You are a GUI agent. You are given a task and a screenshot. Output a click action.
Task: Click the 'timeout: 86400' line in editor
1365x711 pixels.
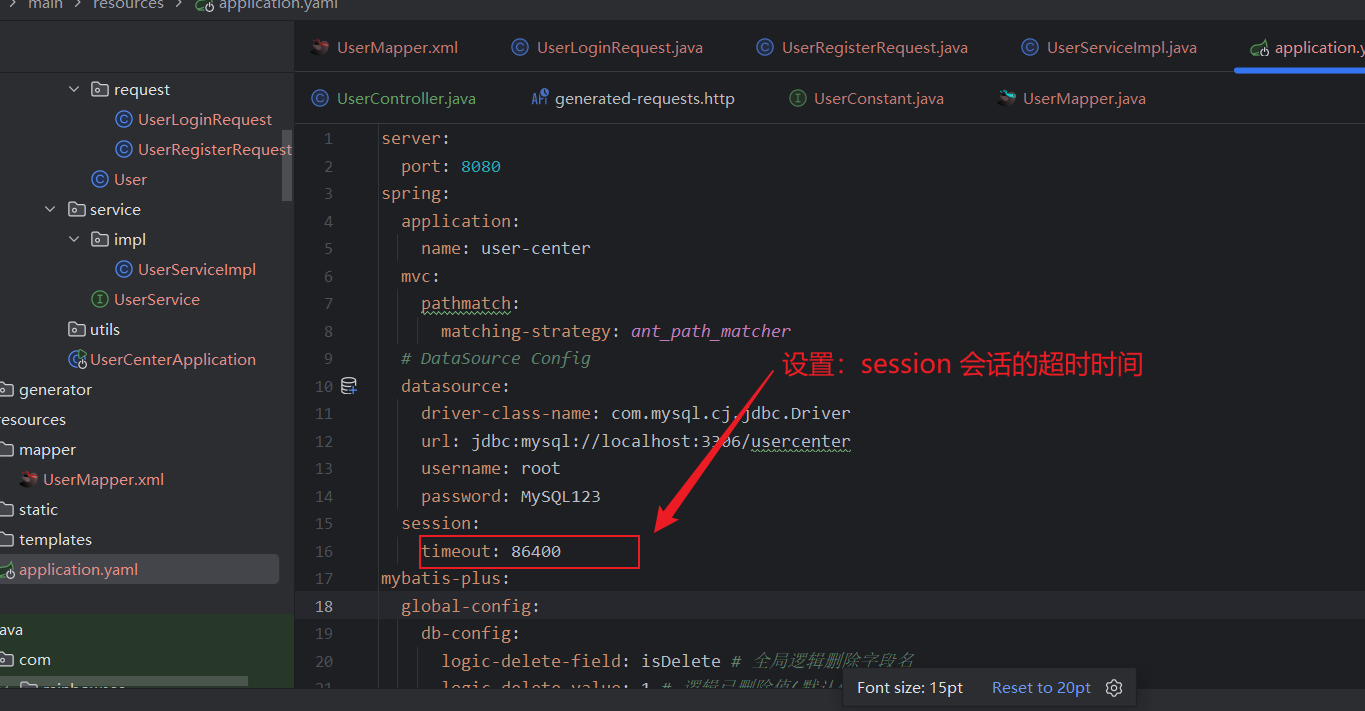pos(491,551)
